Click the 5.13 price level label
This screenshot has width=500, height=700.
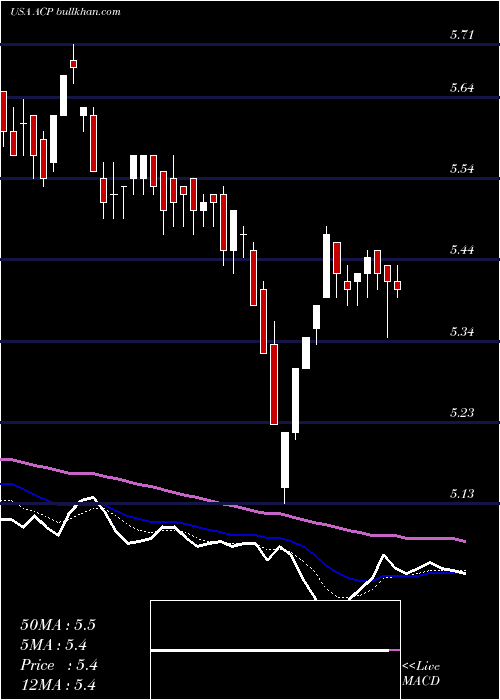462,493
